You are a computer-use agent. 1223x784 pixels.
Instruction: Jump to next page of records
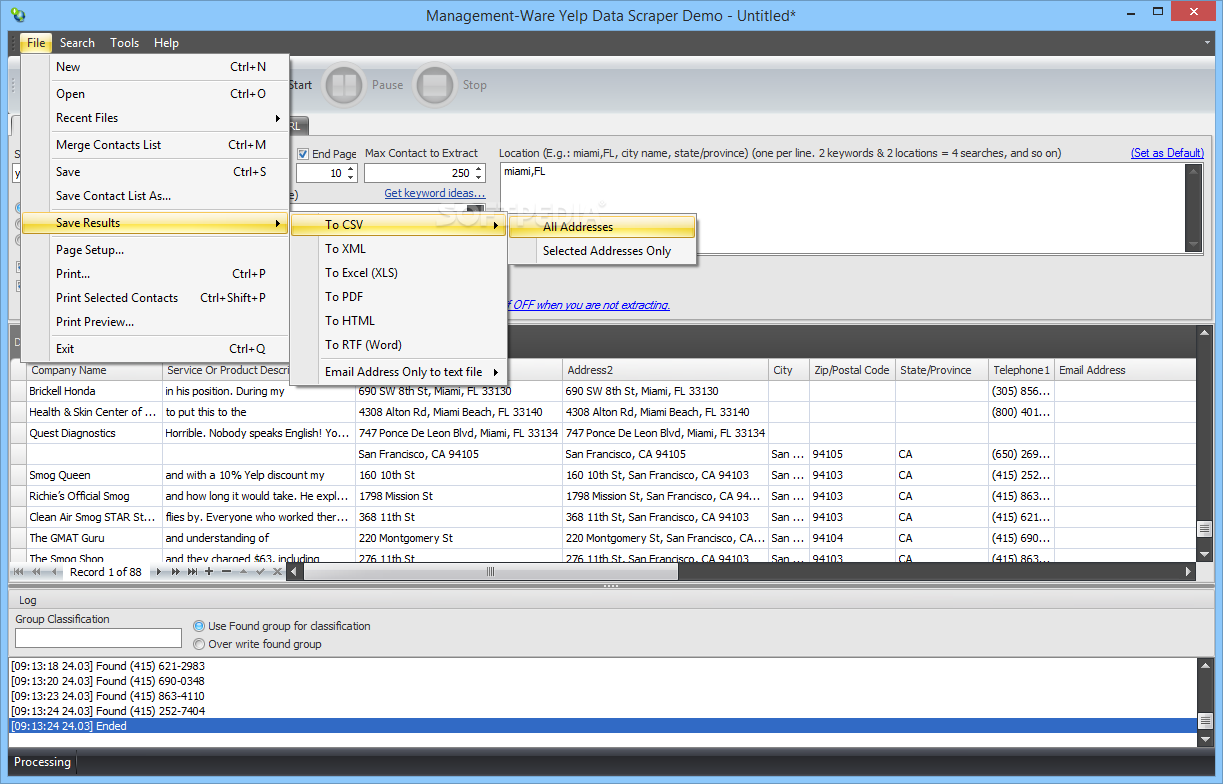coord(175,572)
